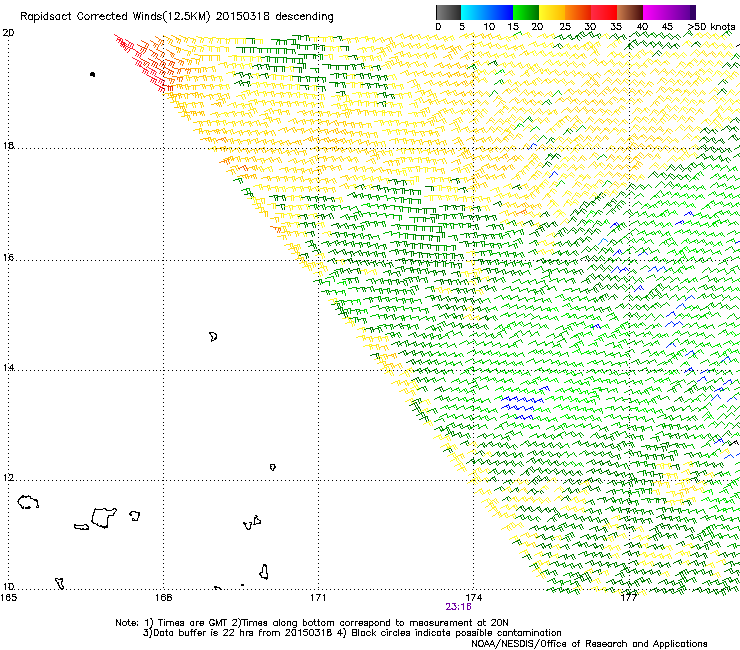Screen dimensions: 740x650
Task: Click the small island outline near 14.5N 169E
Action: [213, 337]
